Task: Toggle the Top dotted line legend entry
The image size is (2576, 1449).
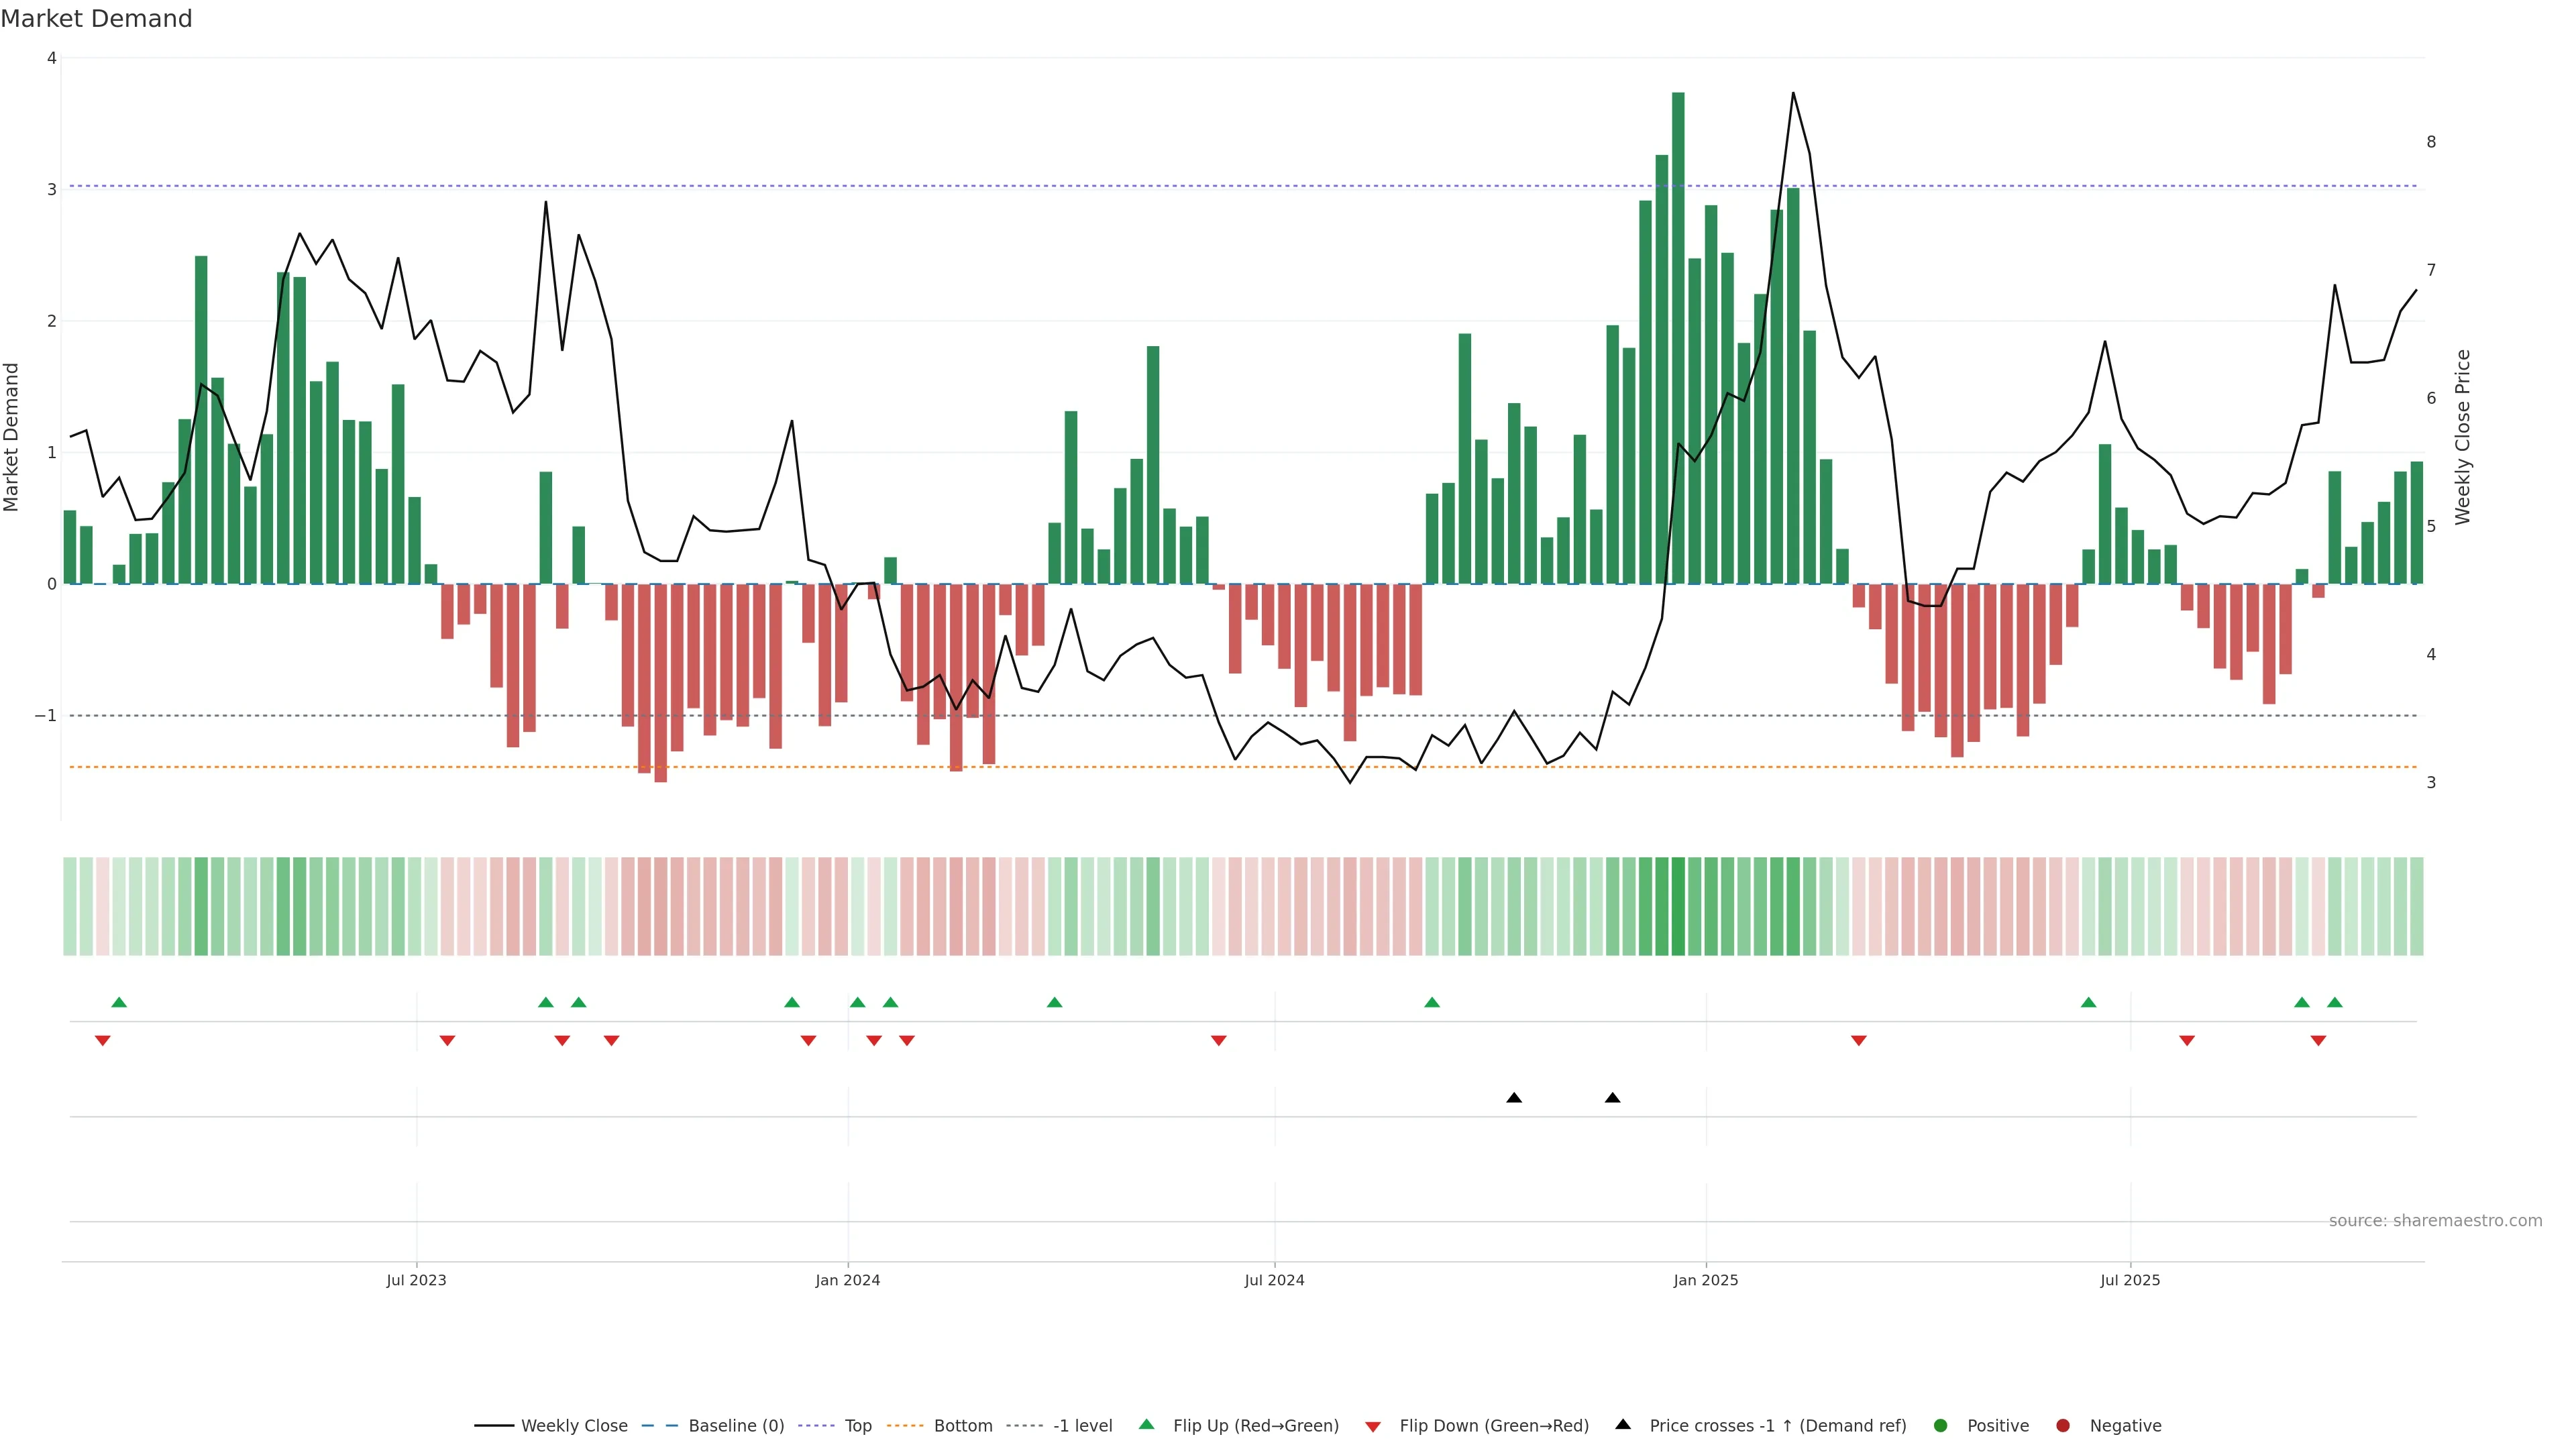Action: pyautogui.click(x=857, y=1426)
